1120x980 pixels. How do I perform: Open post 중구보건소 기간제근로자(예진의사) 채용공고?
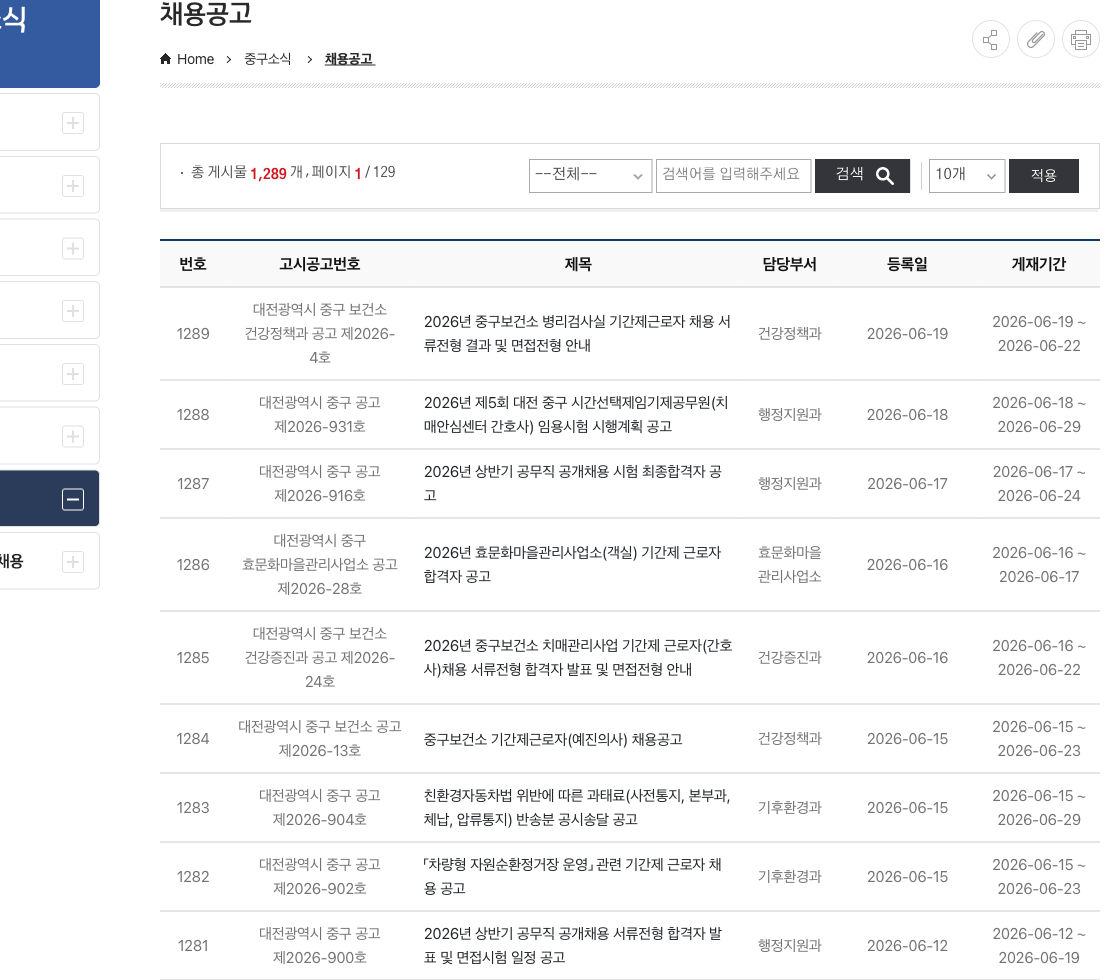click(553, 739)
